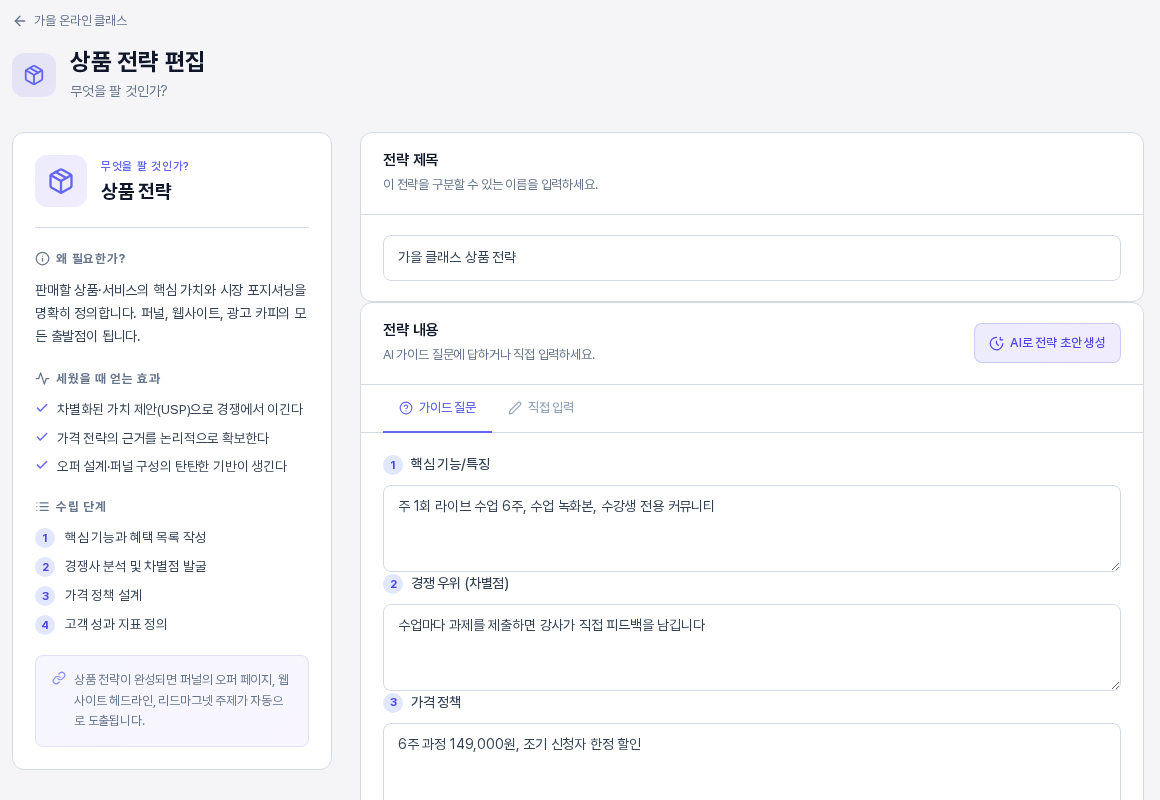Click the 상품 전략 sidebar card title
1160x800 pixels.
tap(136, 192)
